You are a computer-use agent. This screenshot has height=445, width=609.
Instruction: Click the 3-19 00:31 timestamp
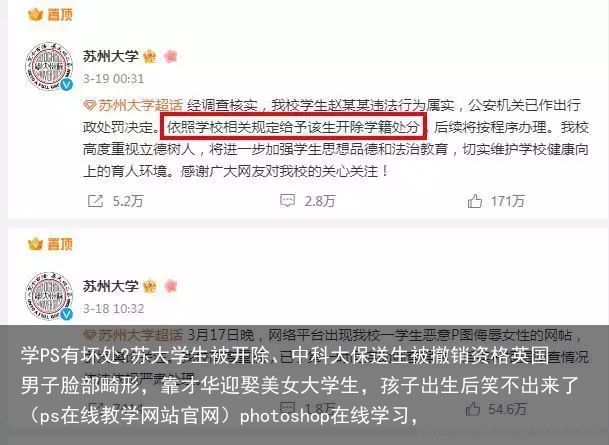tap(113, 79)
